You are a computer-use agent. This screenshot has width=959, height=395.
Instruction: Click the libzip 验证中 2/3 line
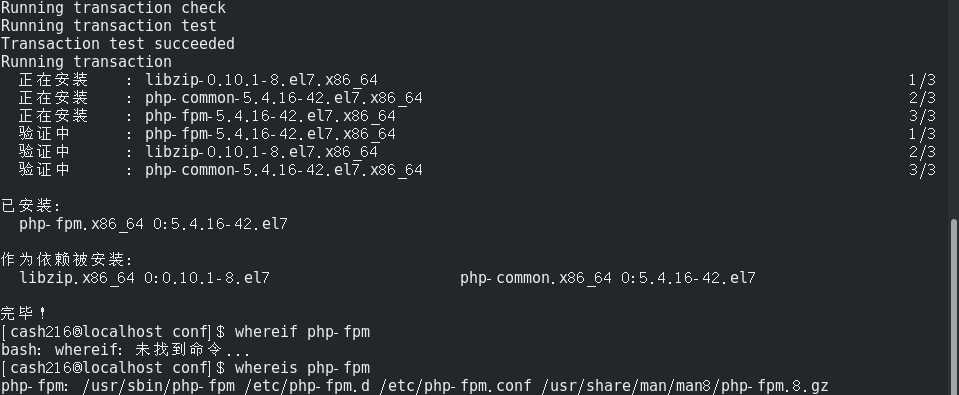(x=477, y=152)
